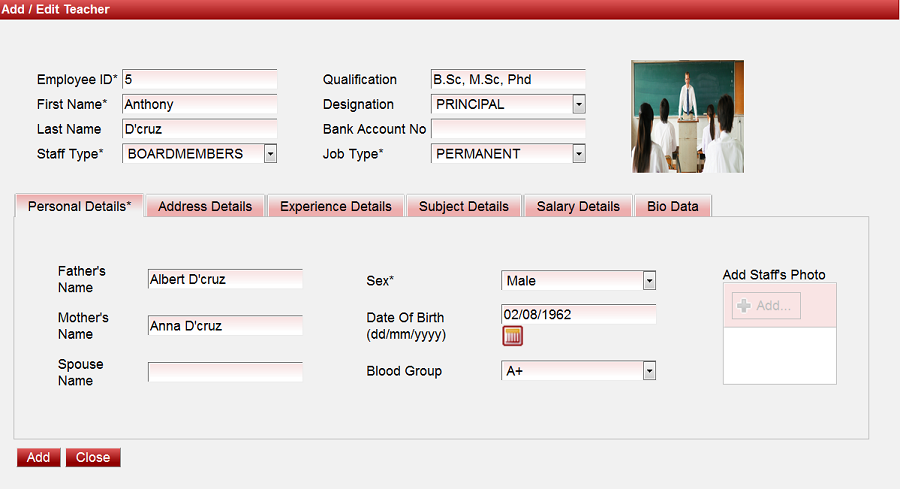The width and height of the screenshot is (900, 489).
Task: Click the Bank Account No field
Action: pos(508,129)
